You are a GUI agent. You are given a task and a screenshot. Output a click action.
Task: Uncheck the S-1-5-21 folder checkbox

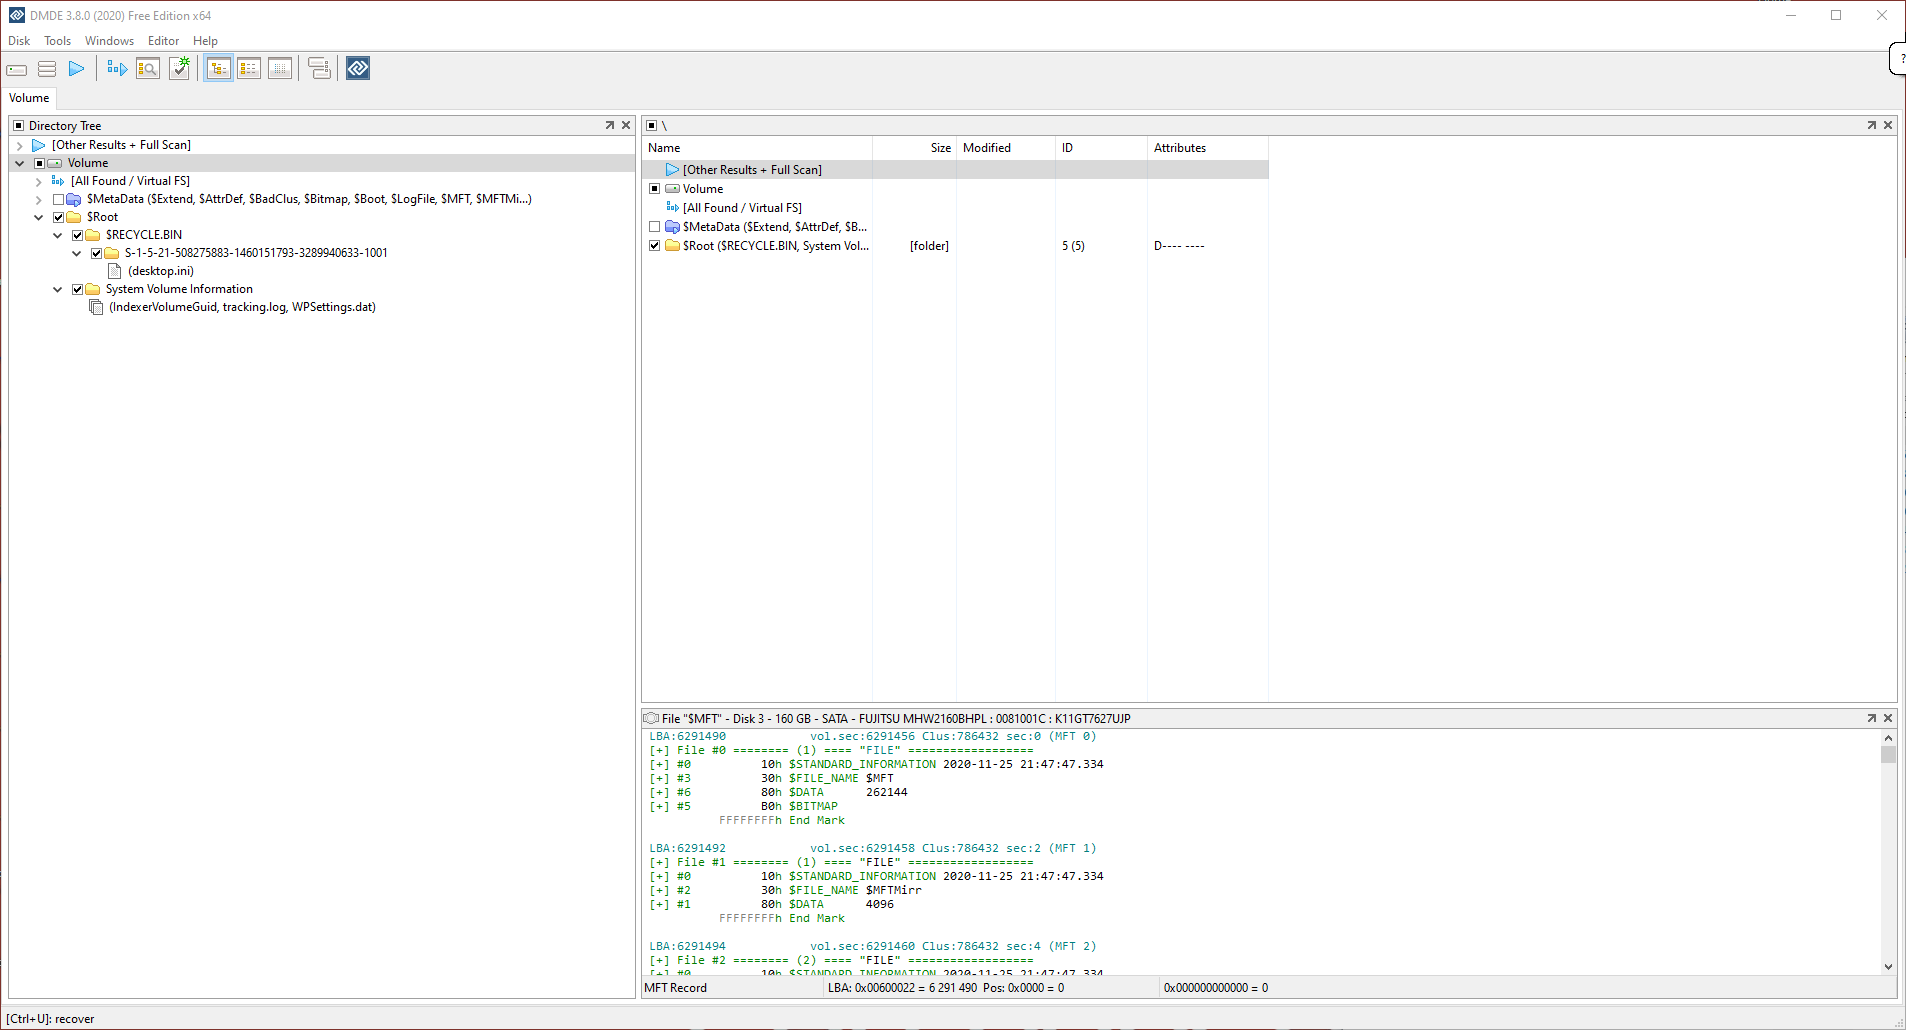point(97,253)
